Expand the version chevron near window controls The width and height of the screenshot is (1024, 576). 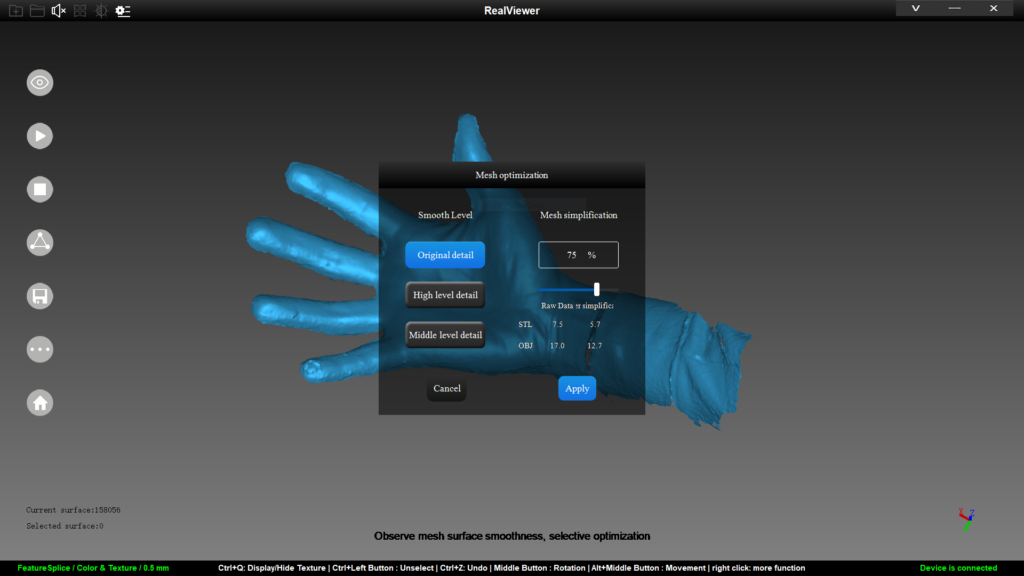coord(915,8)
